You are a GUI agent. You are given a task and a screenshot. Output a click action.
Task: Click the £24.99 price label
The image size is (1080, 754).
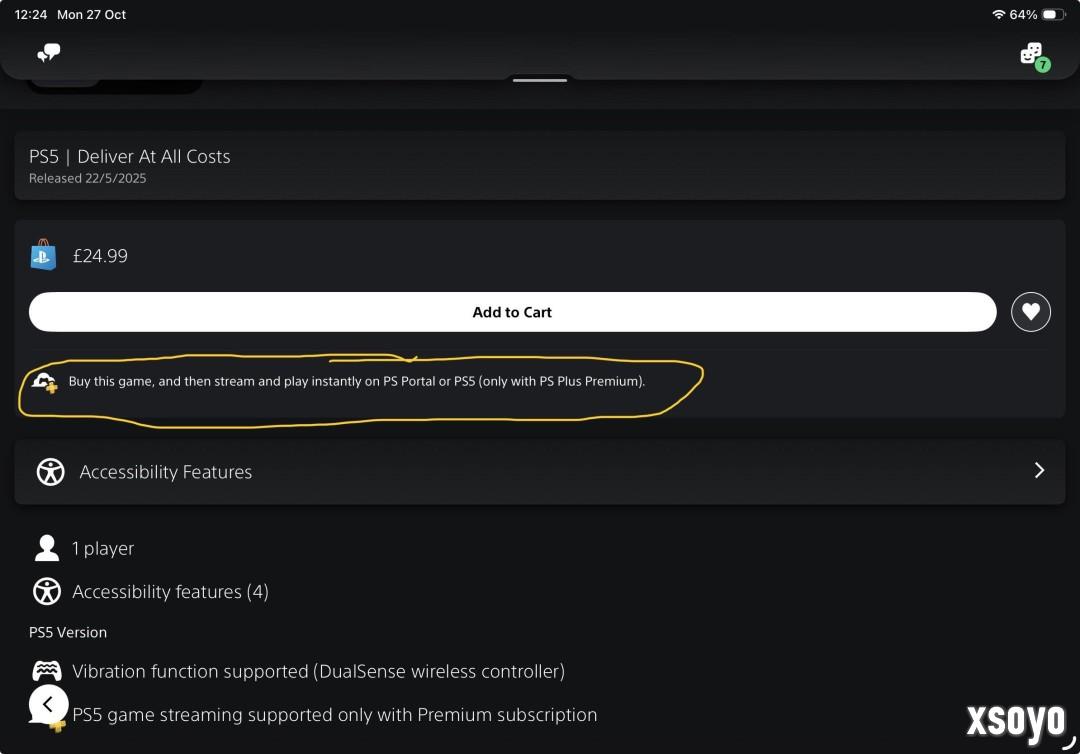[100, 256]
